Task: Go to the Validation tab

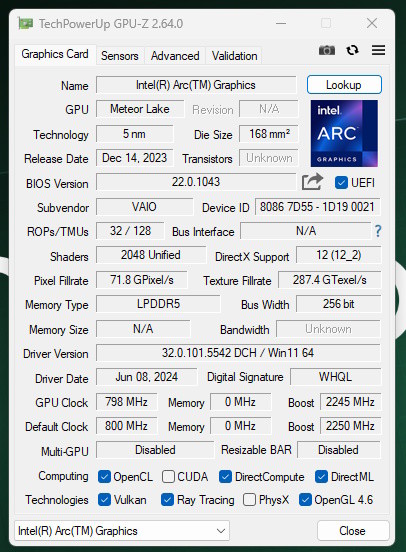Action: tap(235, 56)
